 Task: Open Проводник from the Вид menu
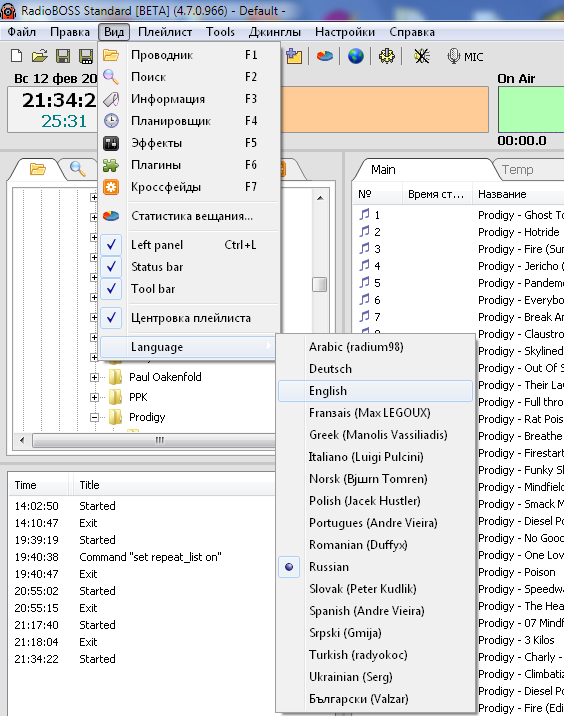point(189,55)
